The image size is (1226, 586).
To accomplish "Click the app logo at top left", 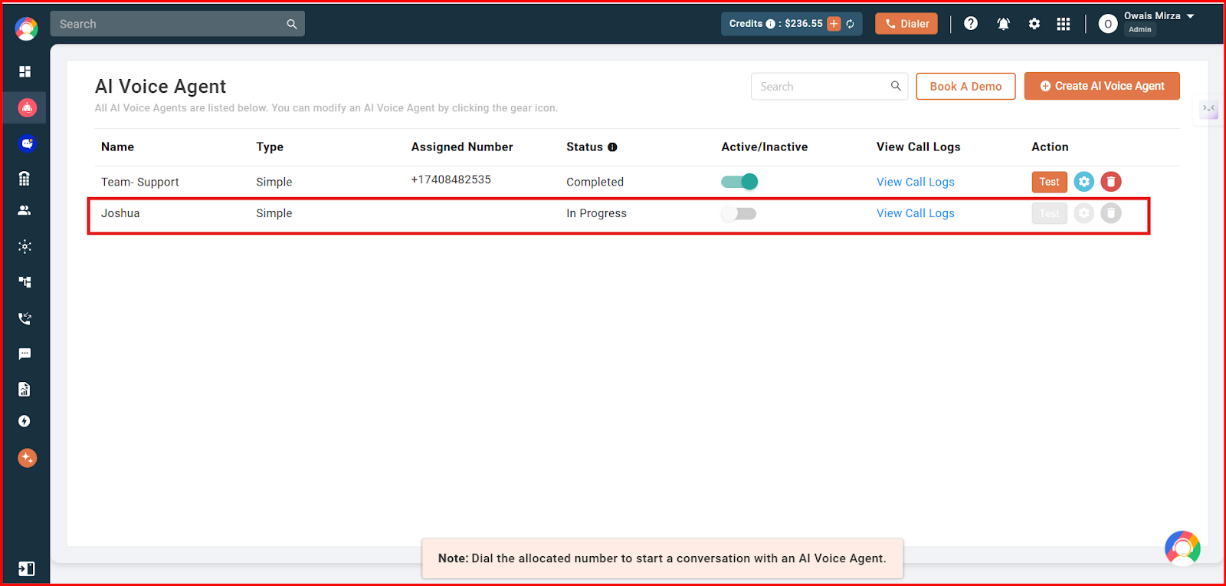I will point(26,28).
